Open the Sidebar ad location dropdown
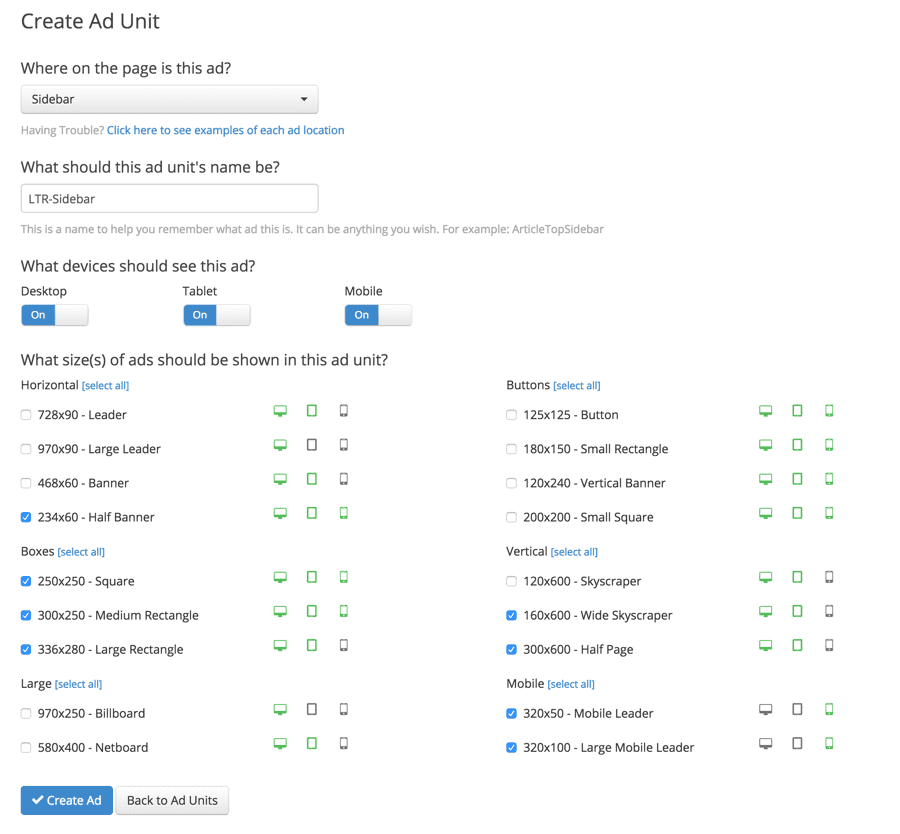The height and width of the screenshot is (834, 900). click(x=169, y=99)
